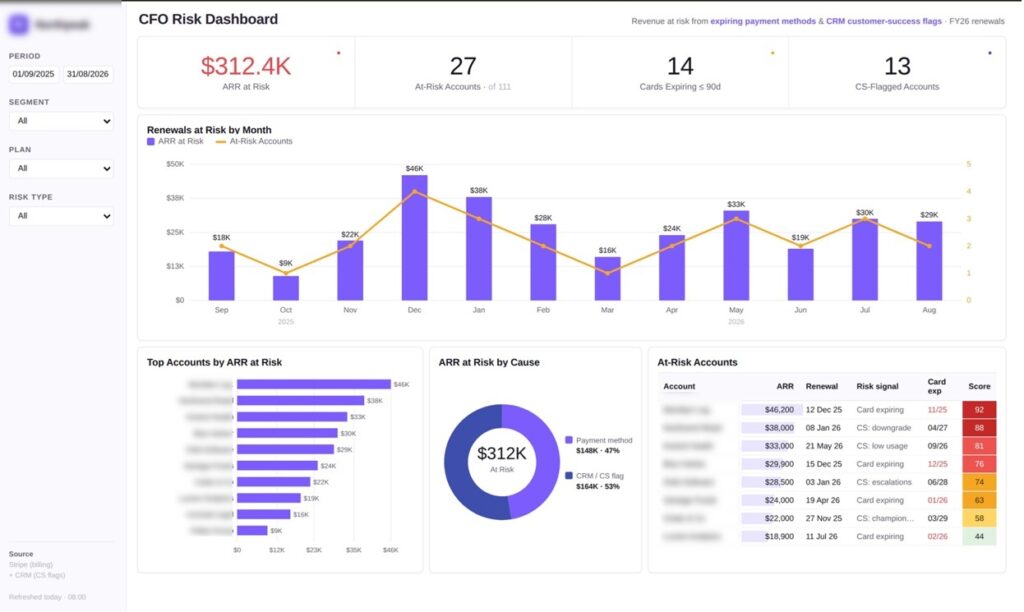Click the top account bar labeled $9K
1024x612 pixels.
click(252, 530)
